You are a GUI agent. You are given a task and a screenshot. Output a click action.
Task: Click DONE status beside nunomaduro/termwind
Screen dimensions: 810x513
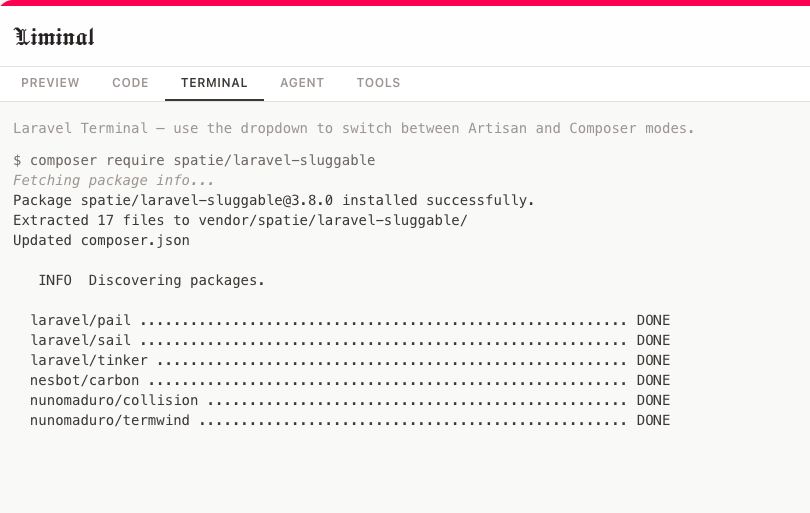(653, 421)
